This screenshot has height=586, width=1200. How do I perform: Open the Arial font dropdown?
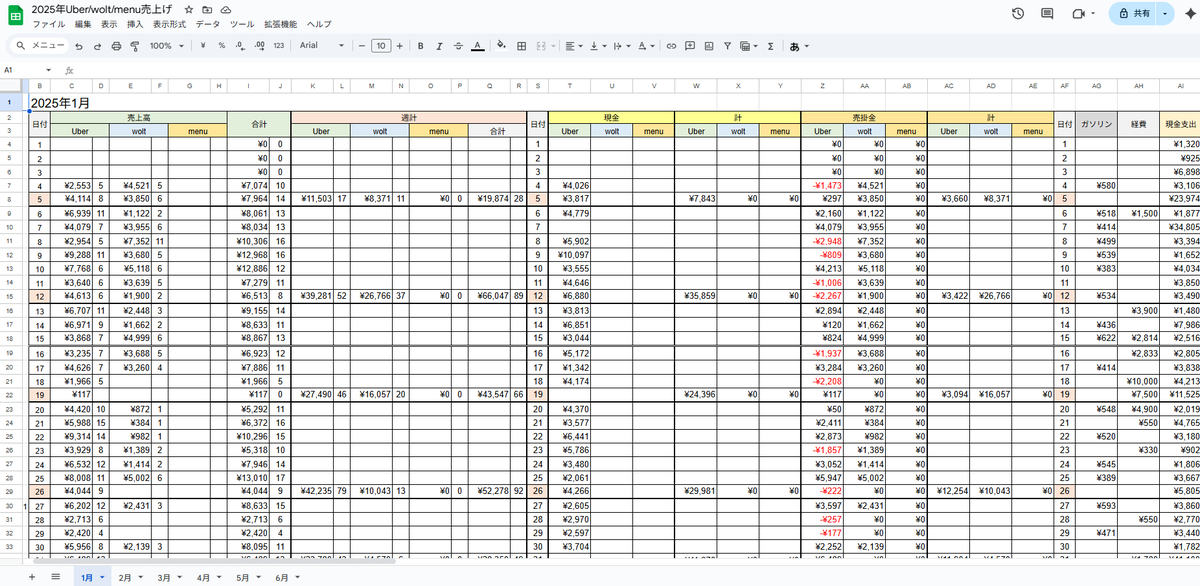[321, 46]
